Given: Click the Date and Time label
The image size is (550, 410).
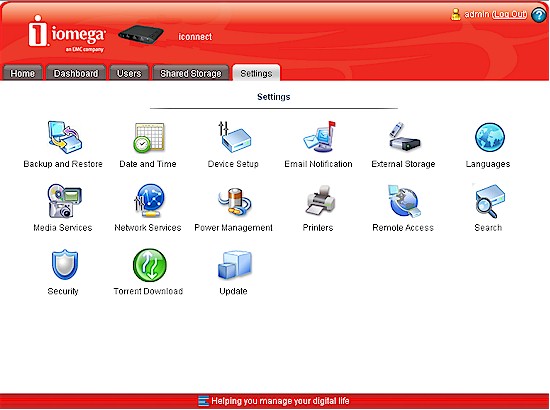Looking at the screenshot, I should point(148,164).
